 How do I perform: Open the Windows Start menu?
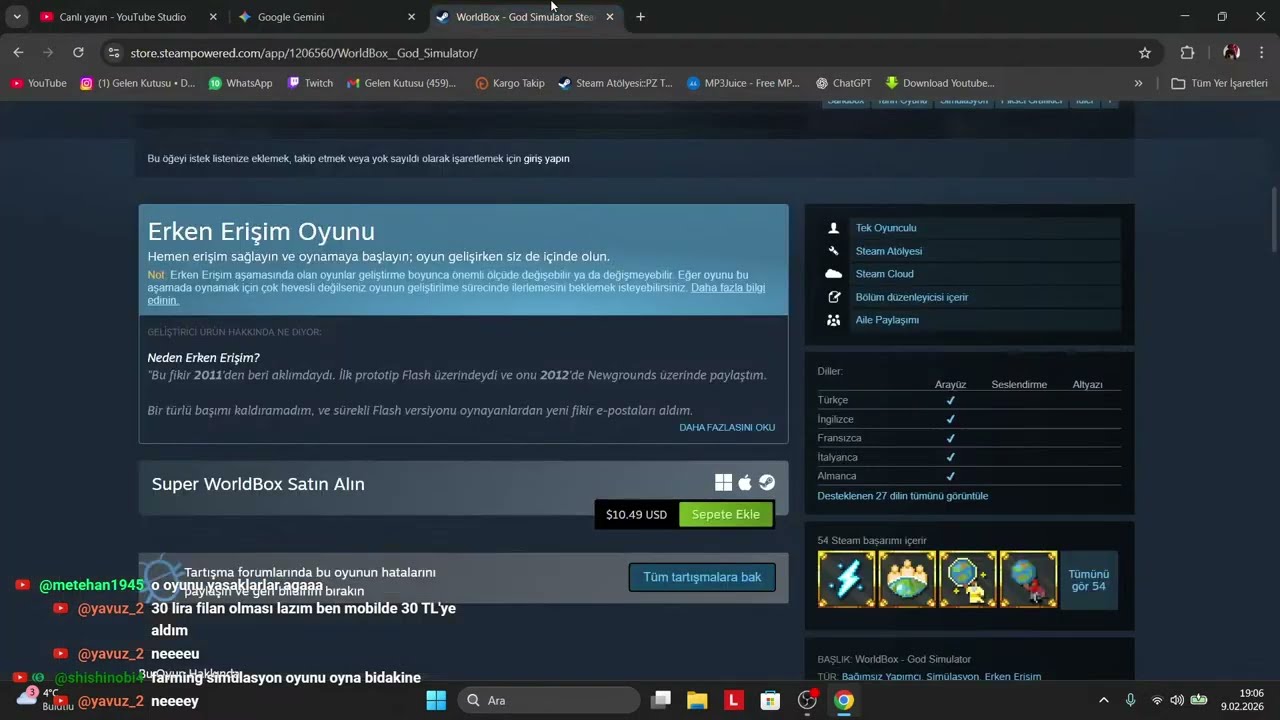tap(436, 700)
